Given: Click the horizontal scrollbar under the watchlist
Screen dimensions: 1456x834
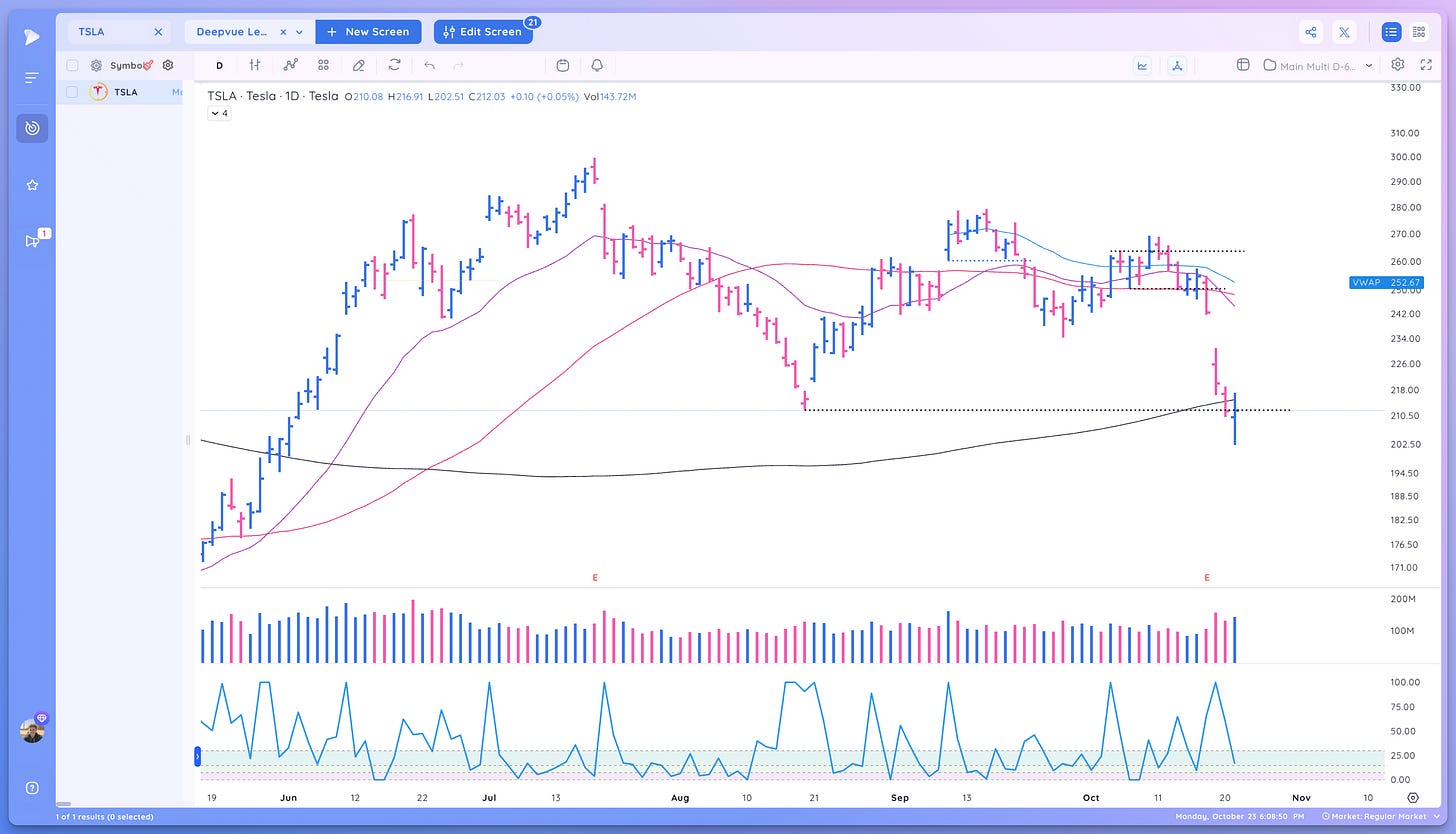Looking at the screenshot, I should (64, 804).
